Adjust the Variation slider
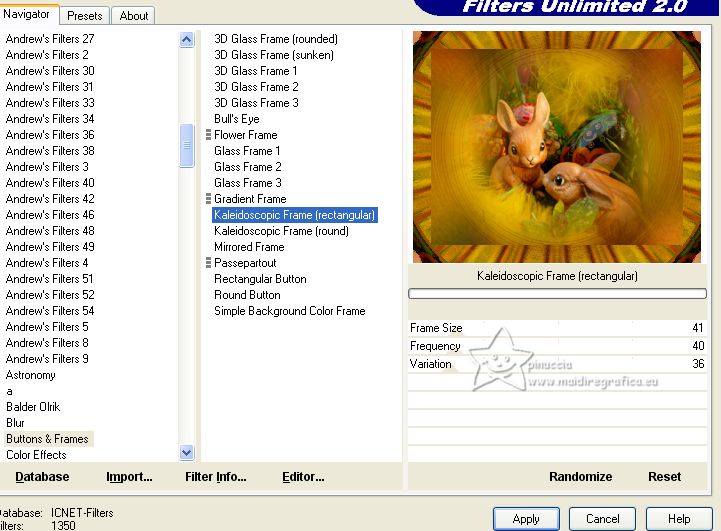Viewport: 721px width, 531px height. [557, 364]
